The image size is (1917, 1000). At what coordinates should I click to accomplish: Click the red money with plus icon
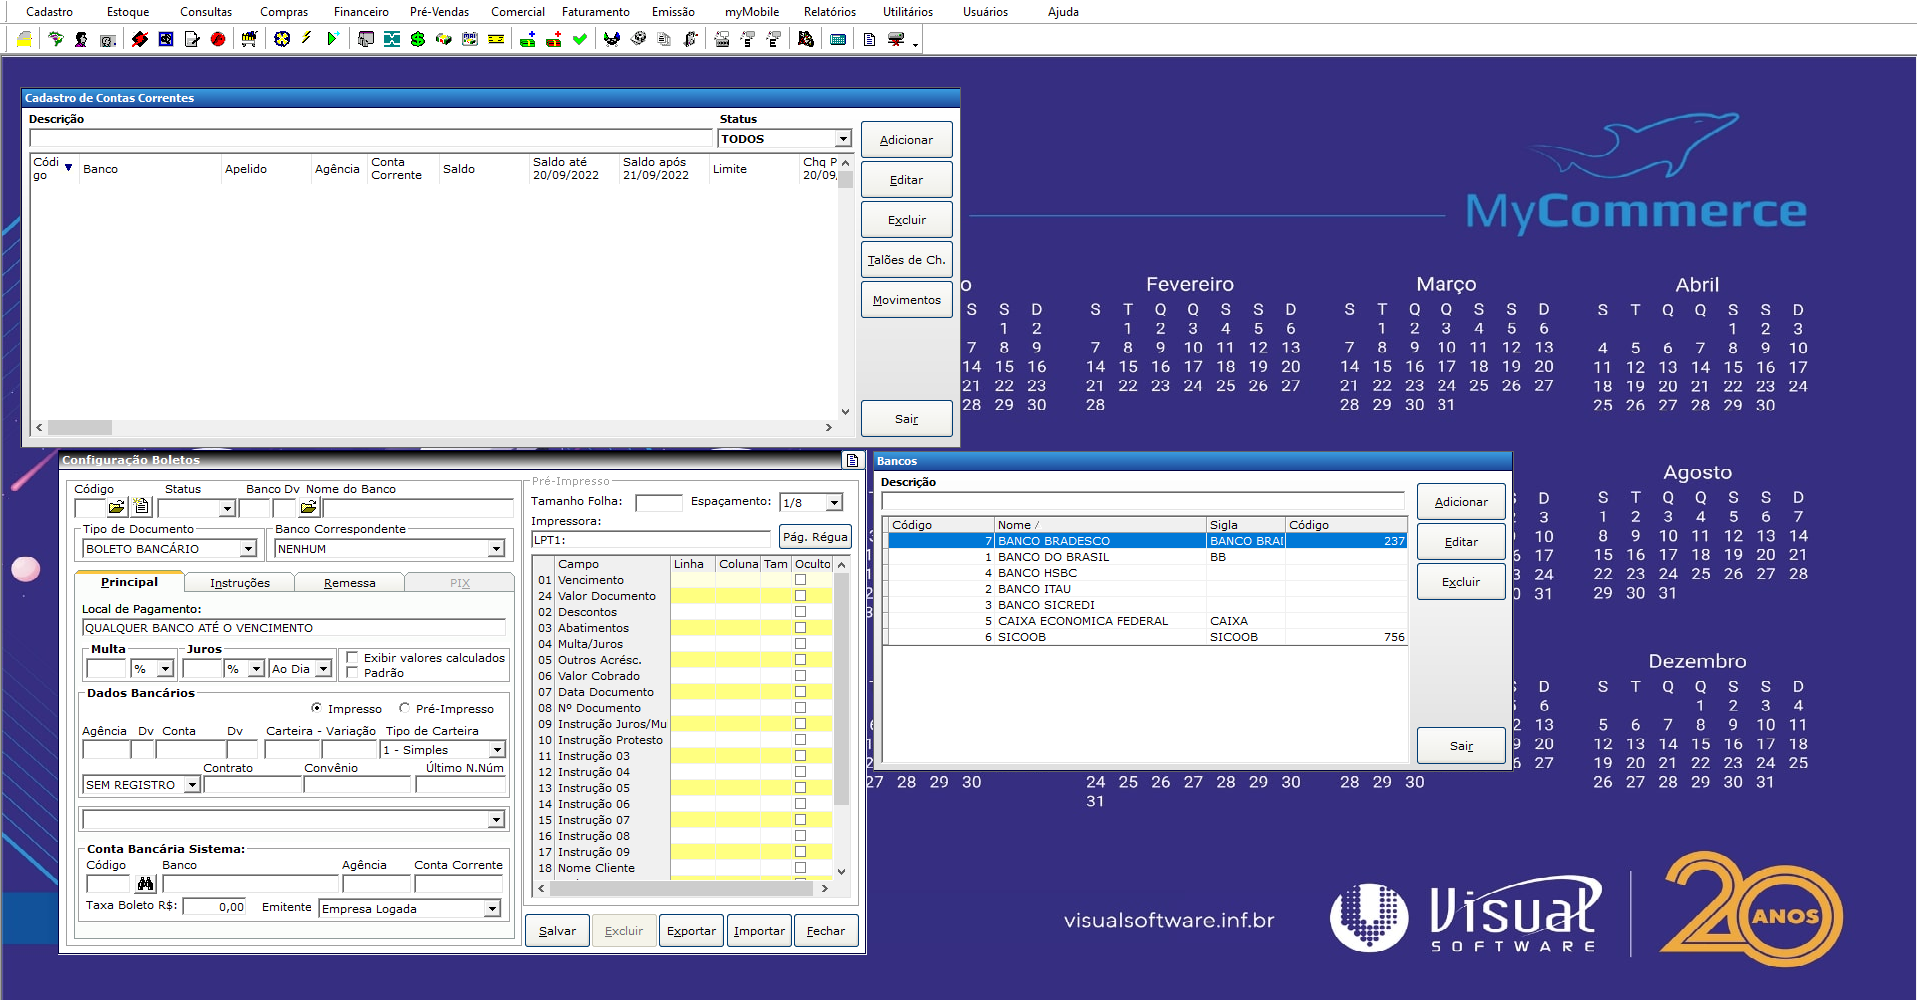pyautogui.click(x=553, y=39)
